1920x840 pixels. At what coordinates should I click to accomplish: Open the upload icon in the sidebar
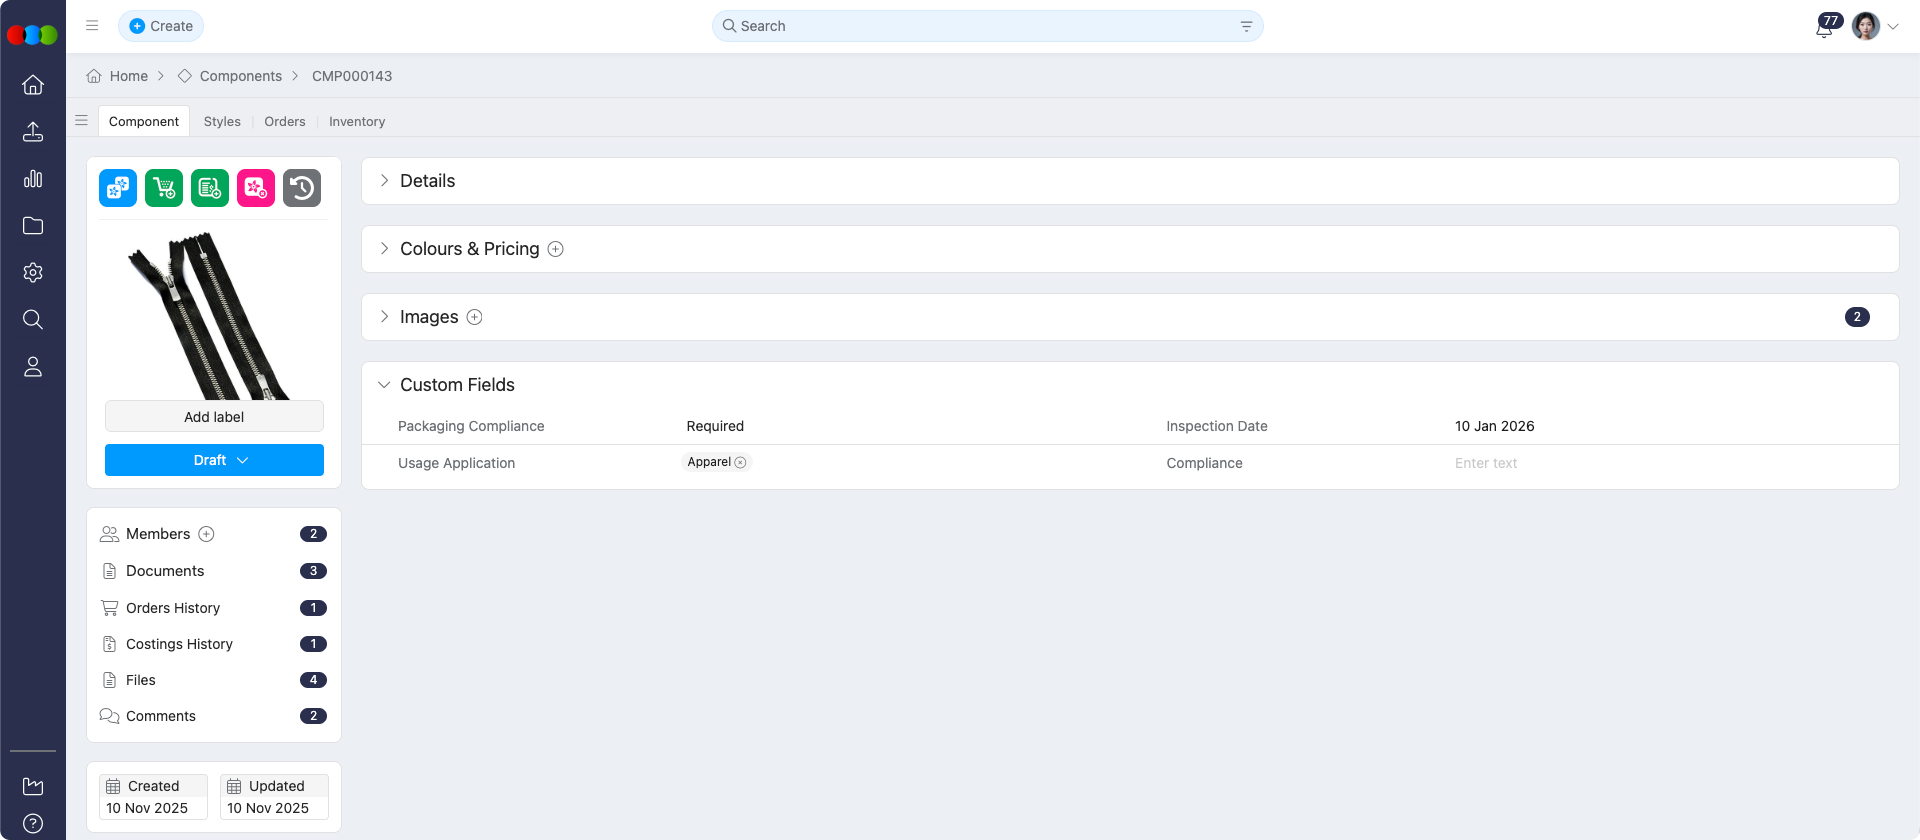point(33,132)
